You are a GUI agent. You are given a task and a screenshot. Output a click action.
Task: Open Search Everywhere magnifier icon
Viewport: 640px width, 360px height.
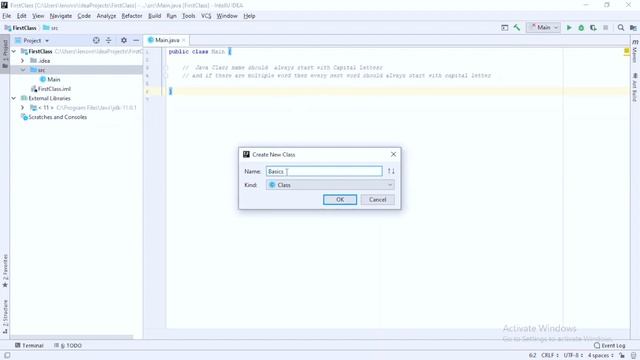coord(621,28)
